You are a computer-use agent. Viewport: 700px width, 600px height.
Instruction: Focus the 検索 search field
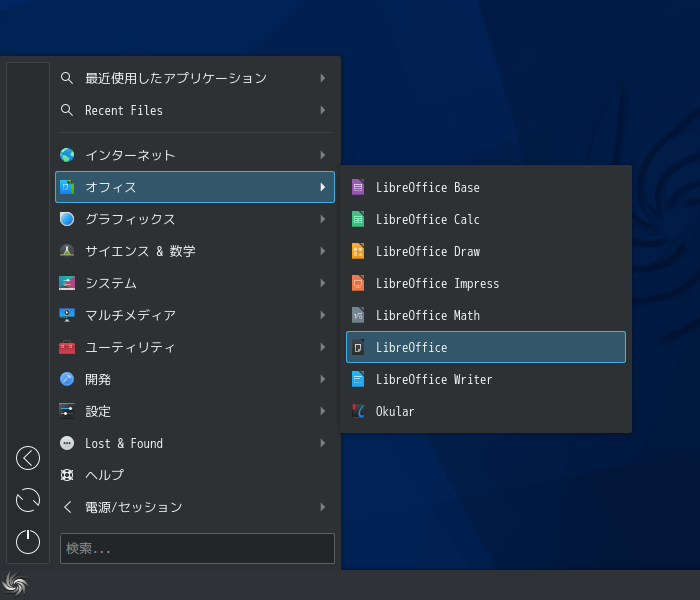pos(197,548)
